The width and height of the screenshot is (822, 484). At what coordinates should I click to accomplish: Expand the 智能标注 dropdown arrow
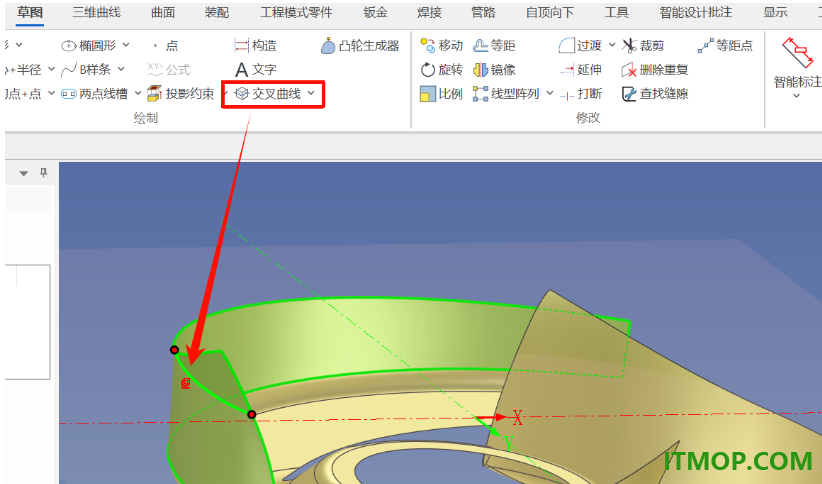(x=796, y=96)
